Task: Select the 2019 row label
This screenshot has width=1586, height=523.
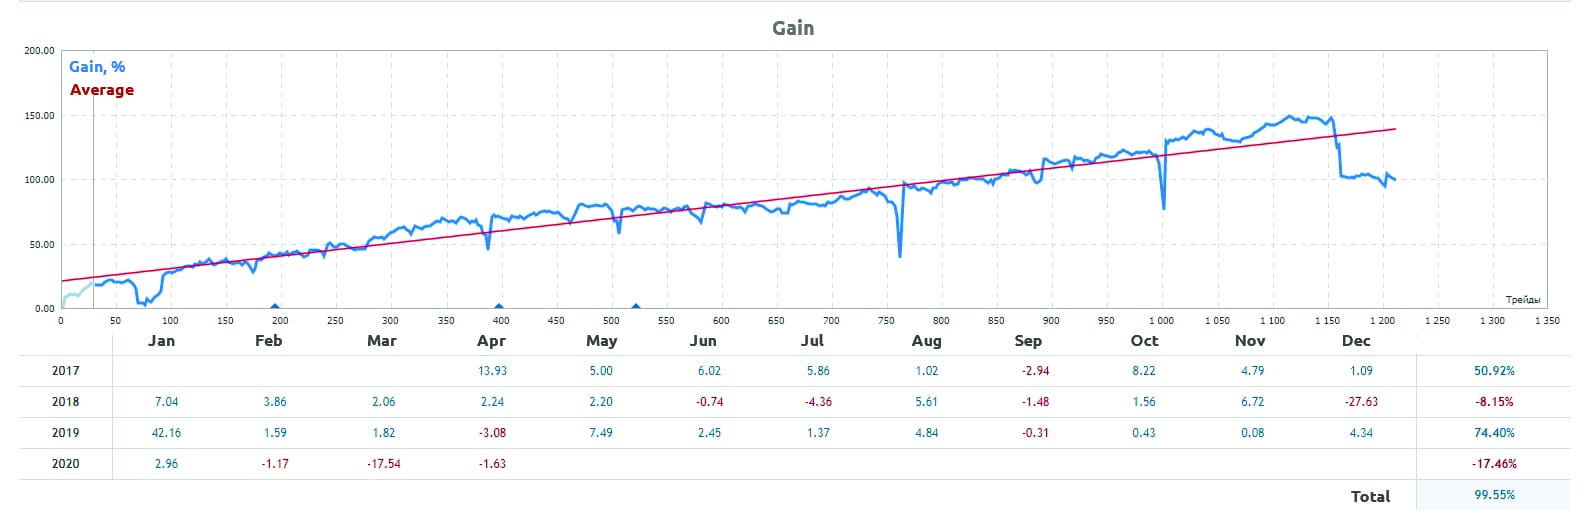Action: [66, 433]
